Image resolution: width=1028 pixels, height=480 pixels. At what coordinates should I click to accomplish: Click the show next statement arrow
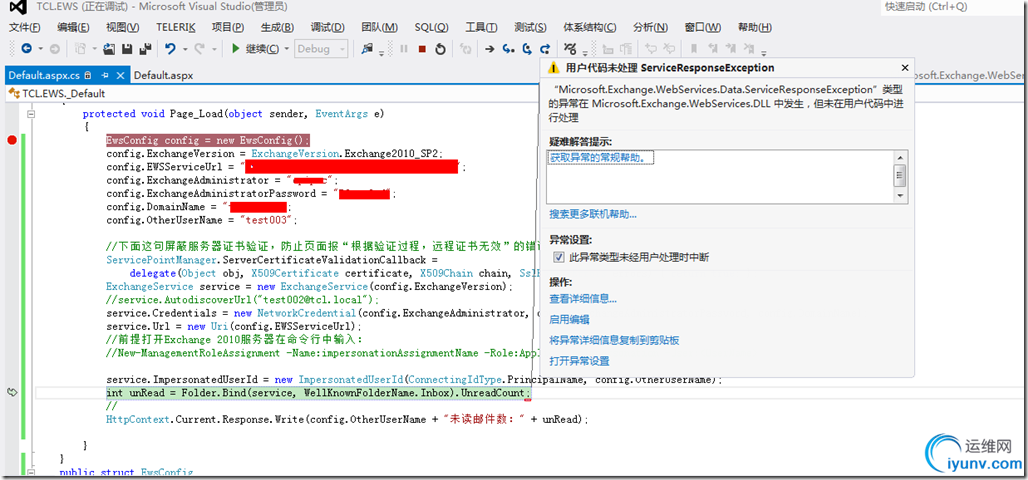[x=489, y=49]
